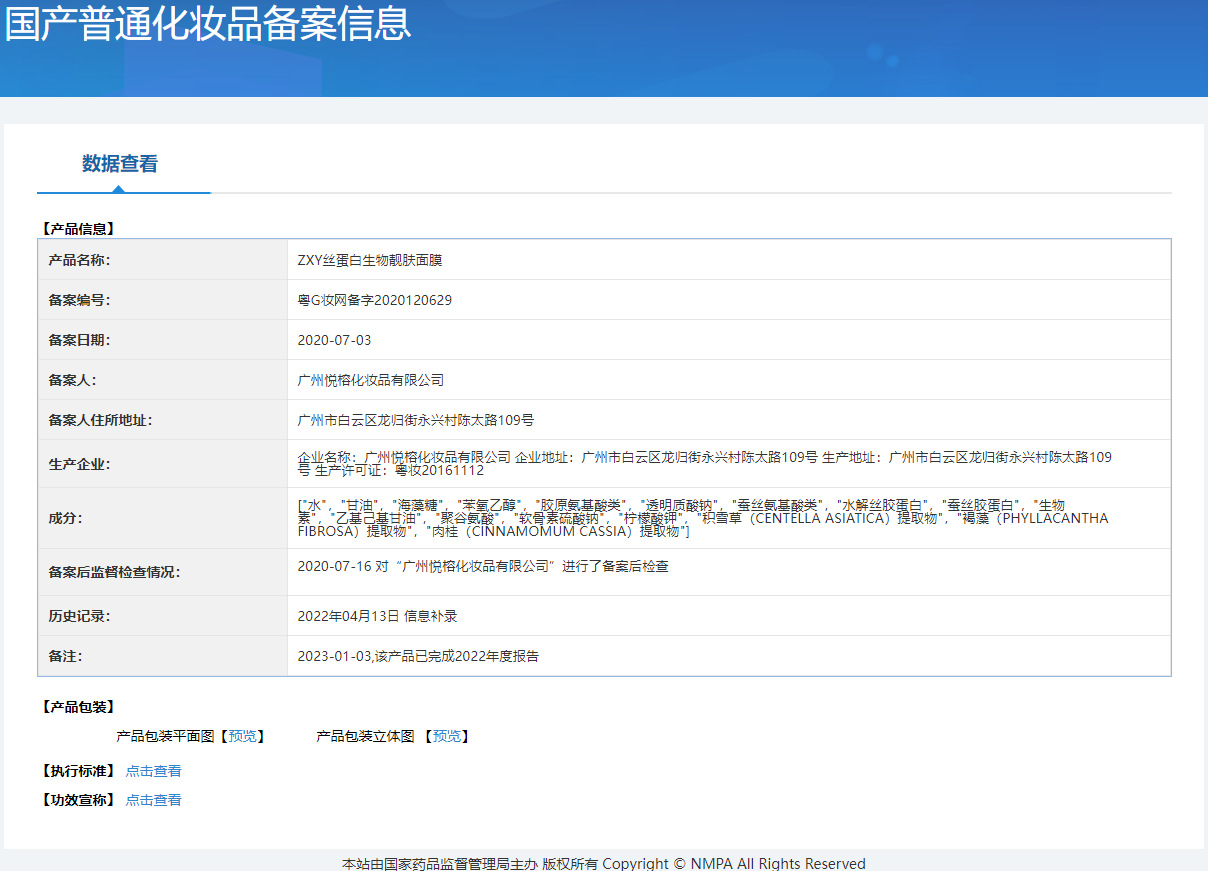The image size is (1208, 871).
Task: Open the 数据查看 tab
Action: pos(120,164)
